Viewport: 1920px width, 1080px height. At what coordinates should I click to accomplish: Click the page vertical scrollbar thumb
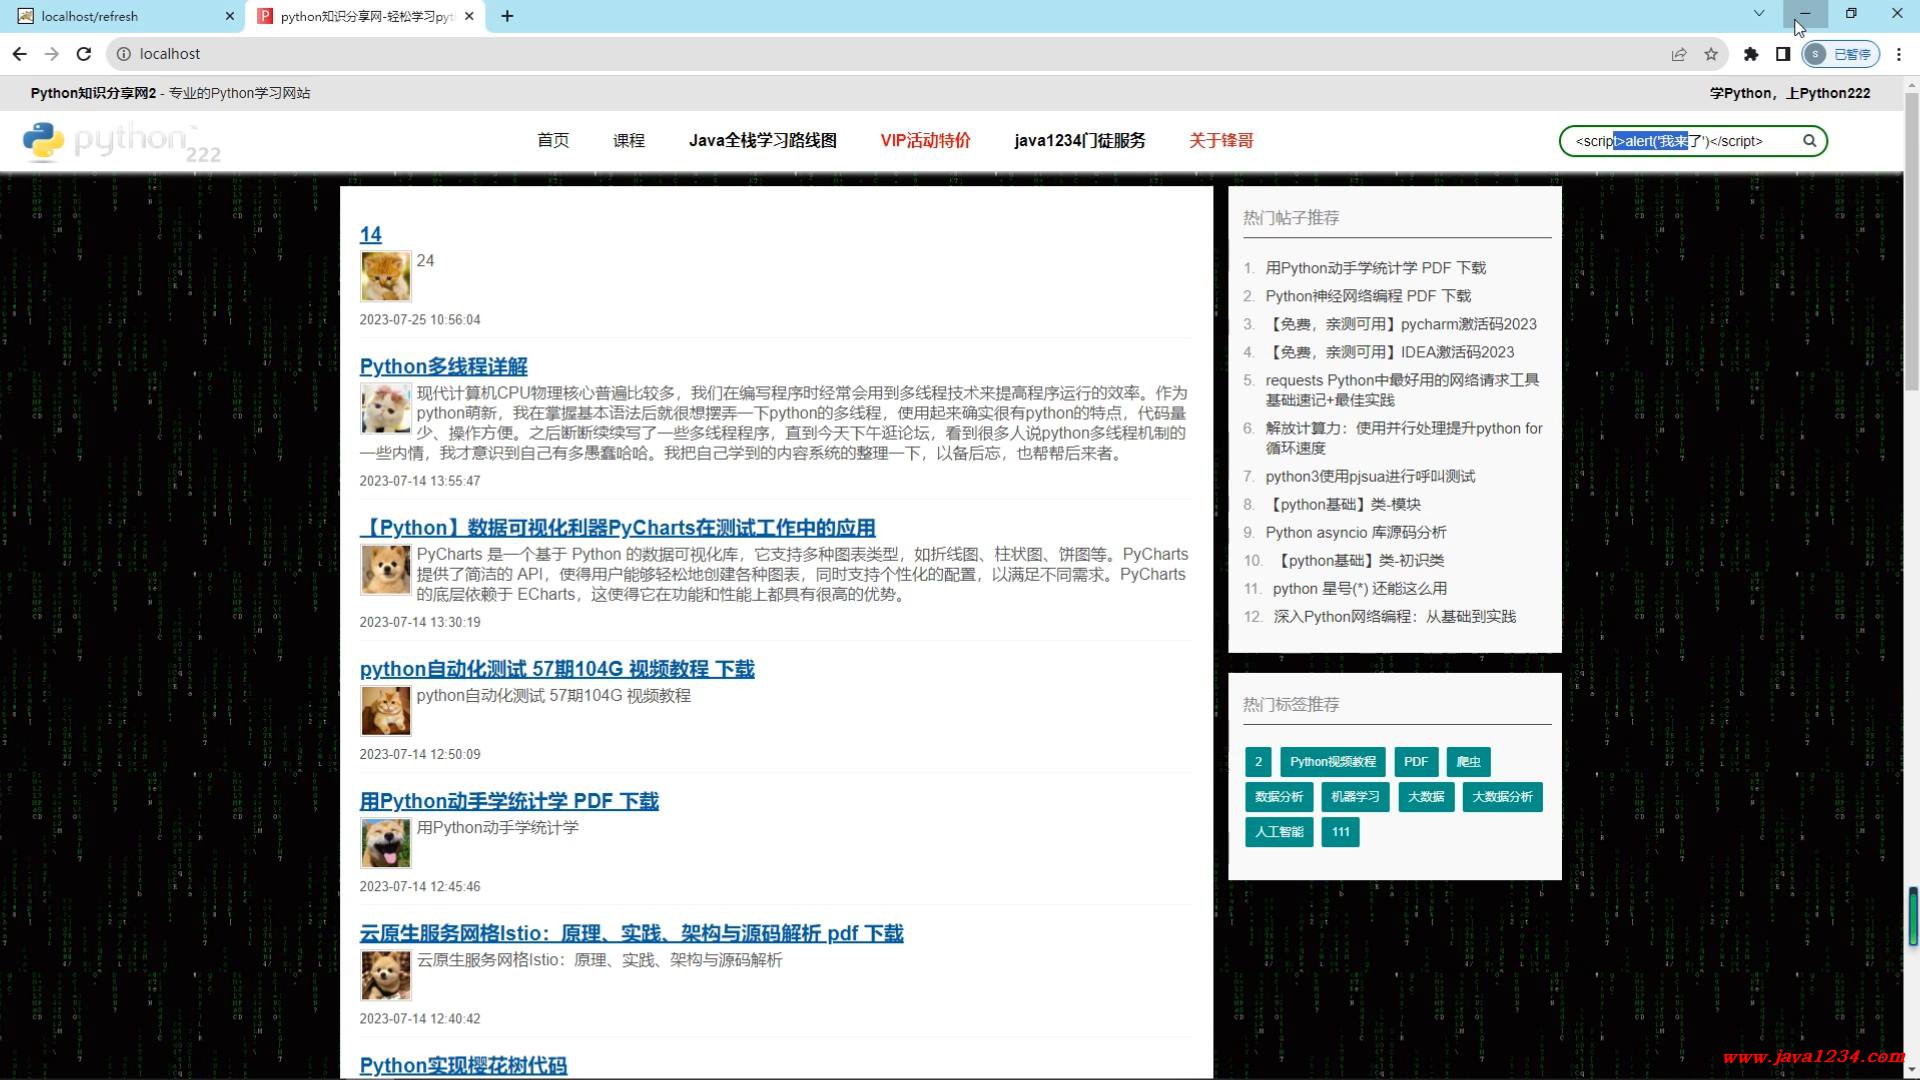click(1912, 240)
